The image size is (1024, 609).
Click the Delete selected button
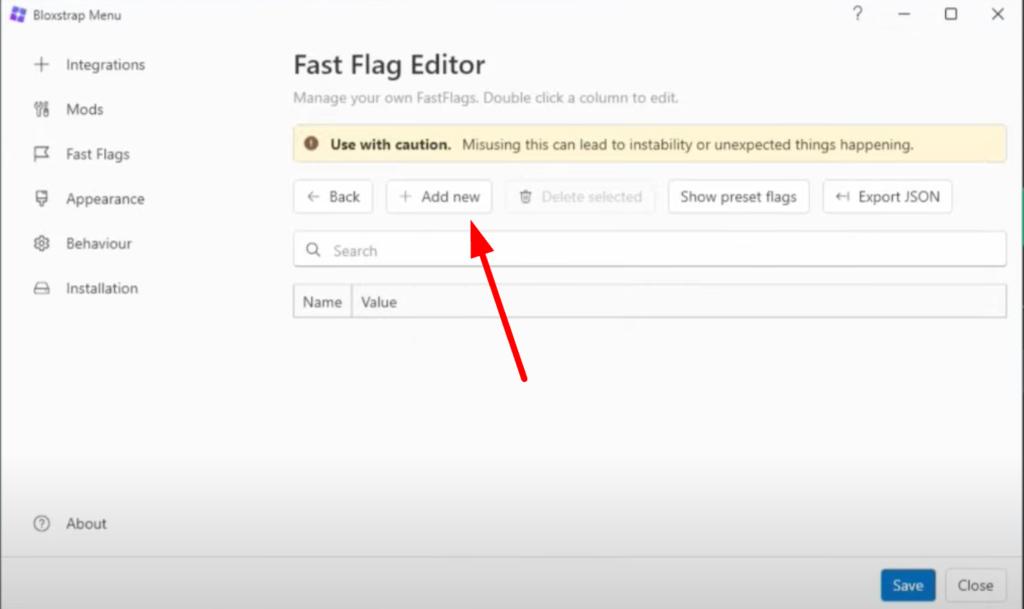(x=580, y=196)
